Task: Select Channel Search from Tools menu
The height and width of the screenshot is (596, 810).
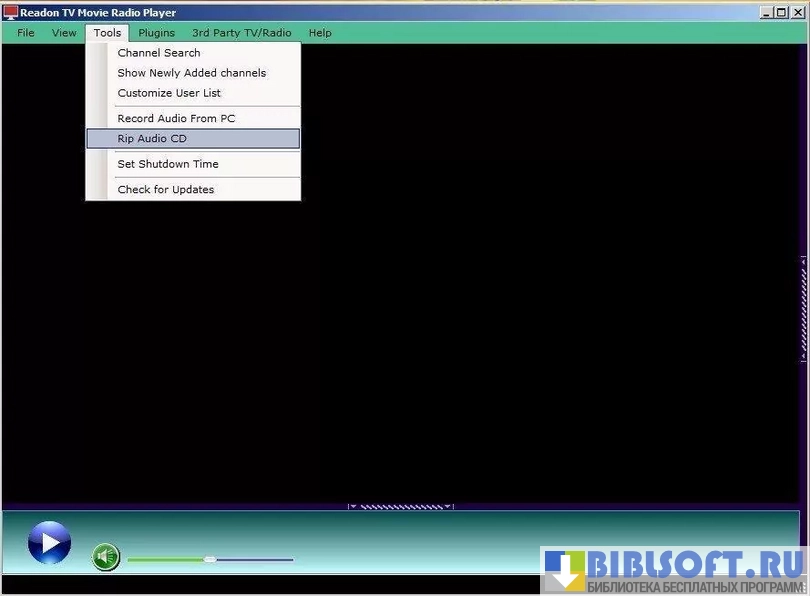Action: pos(159,53)
